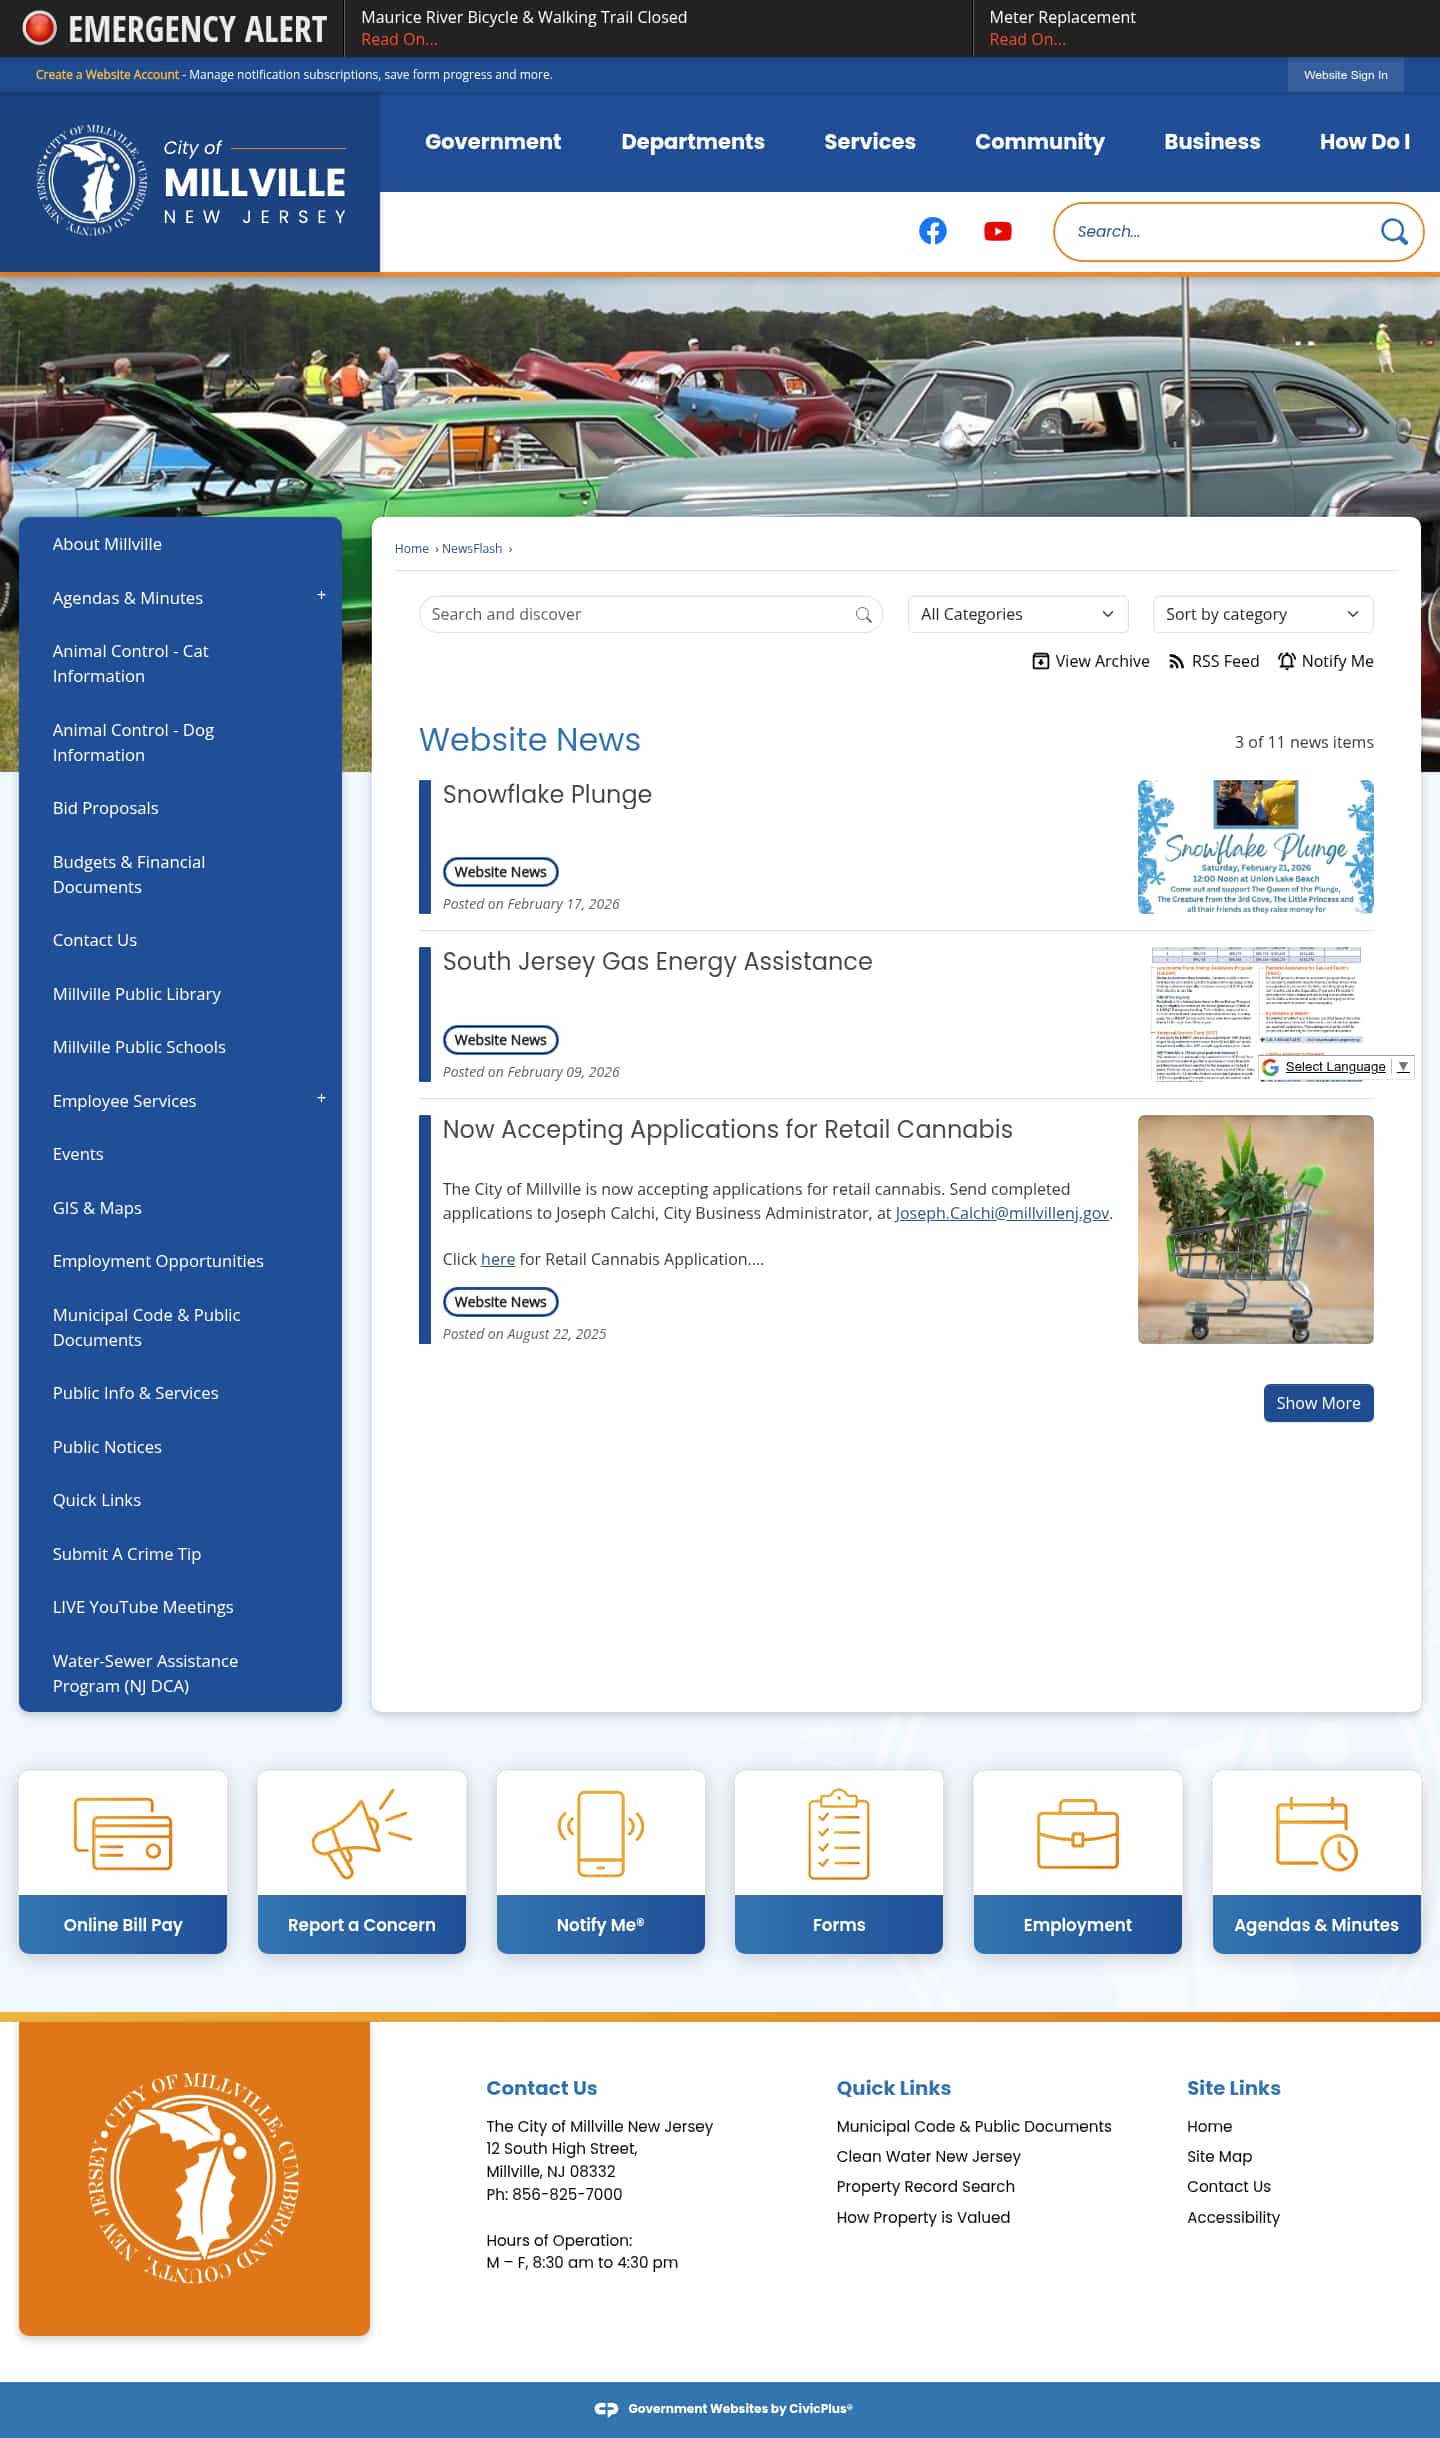
Task: Click the View Archive icon
Action: click(x=1040, y=661)
